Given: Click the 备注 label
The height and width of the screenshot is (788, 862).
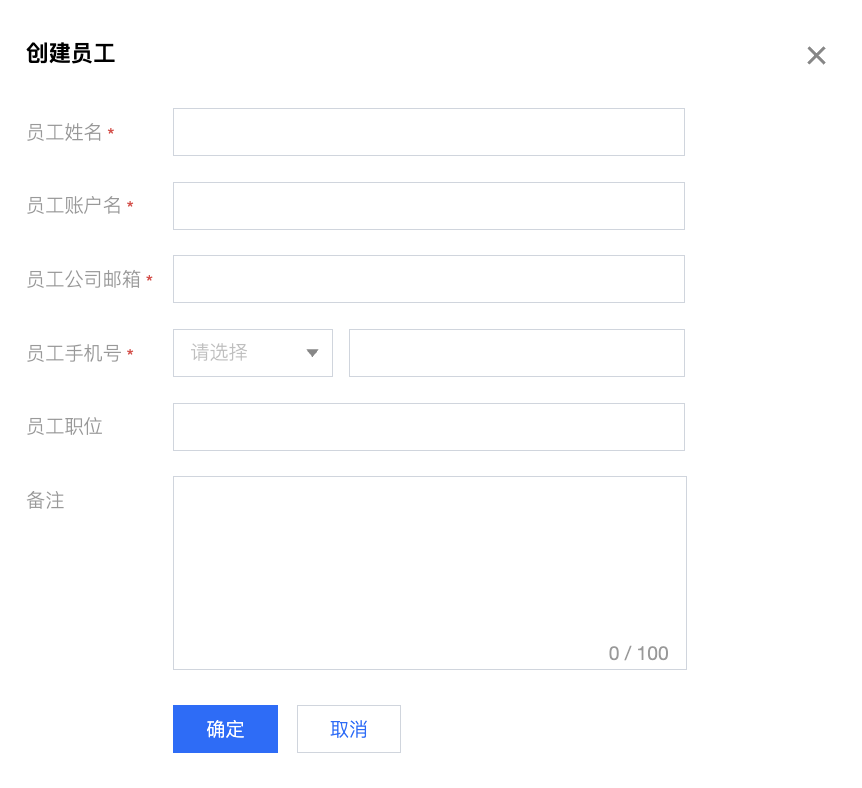Looking at the screenshot, I should point(45,501).
